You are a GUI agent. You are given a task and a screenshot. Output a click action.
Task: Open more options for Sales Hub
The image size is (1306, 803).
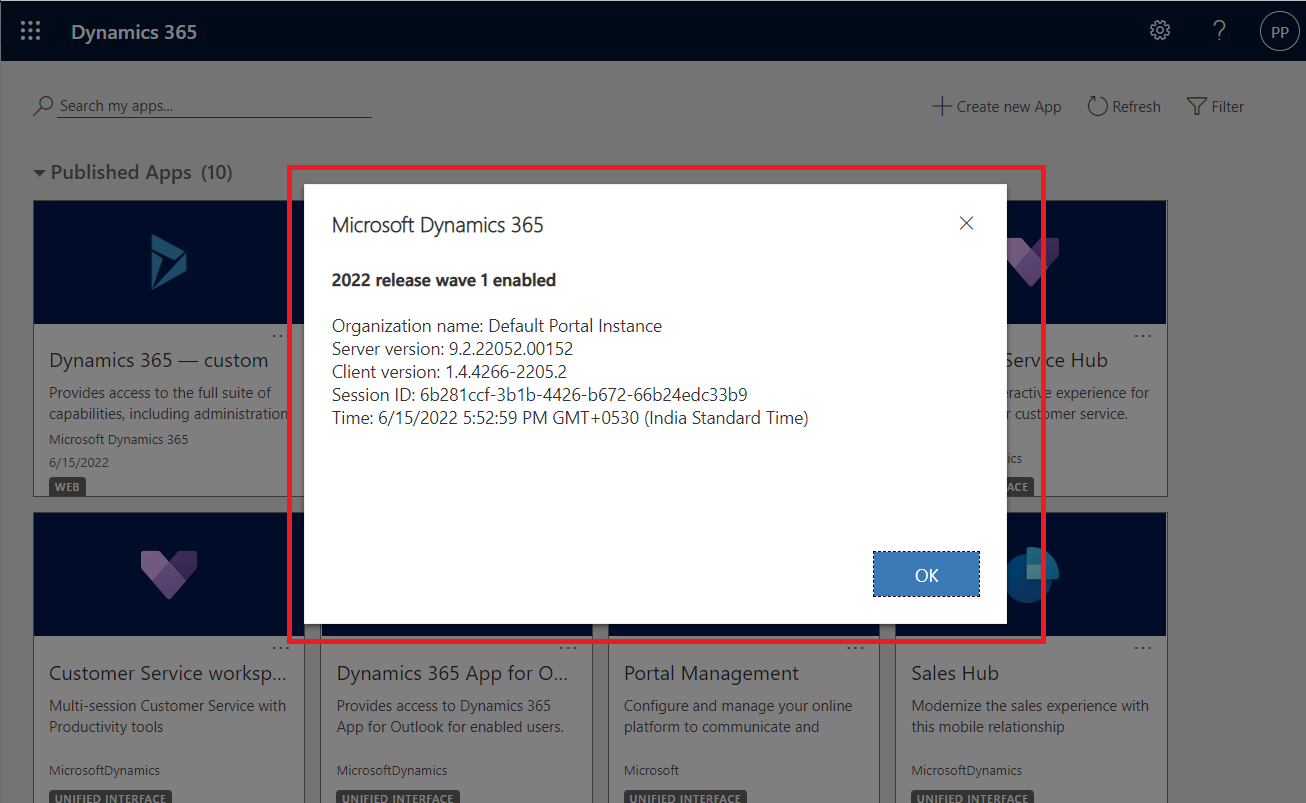coord(1142,648)
